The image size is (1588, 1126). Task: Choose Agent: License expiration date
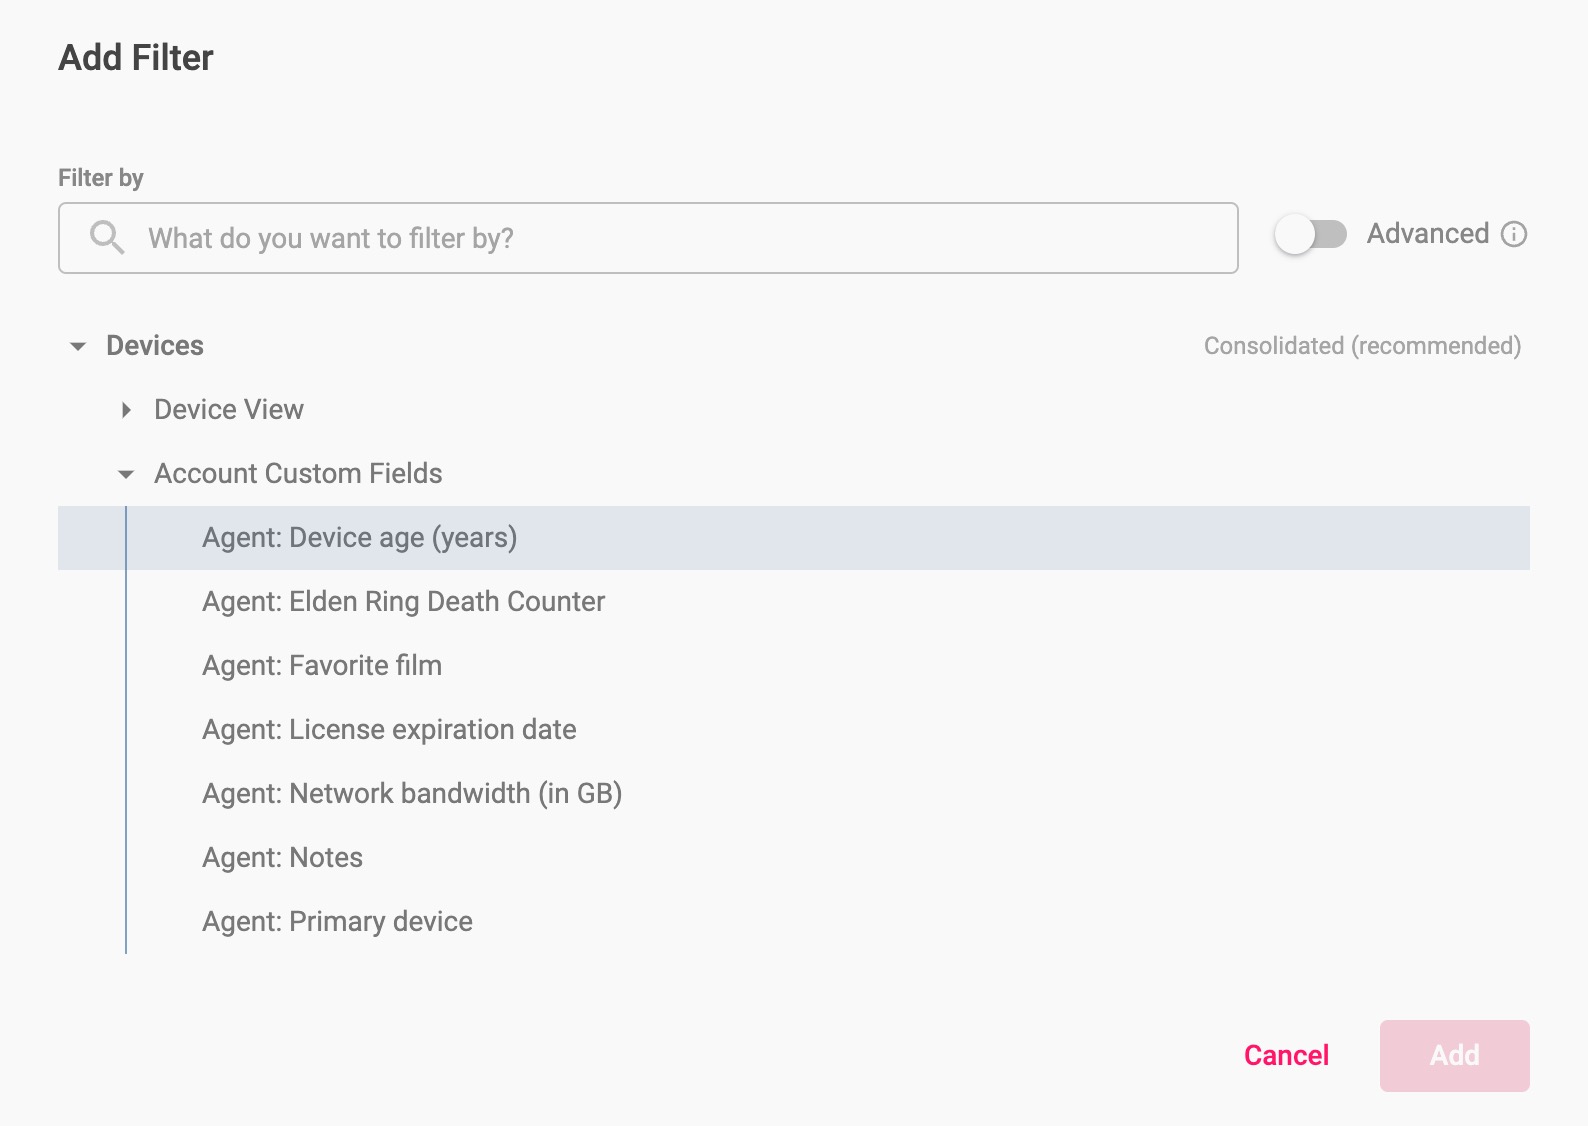[x=794, y=730]
